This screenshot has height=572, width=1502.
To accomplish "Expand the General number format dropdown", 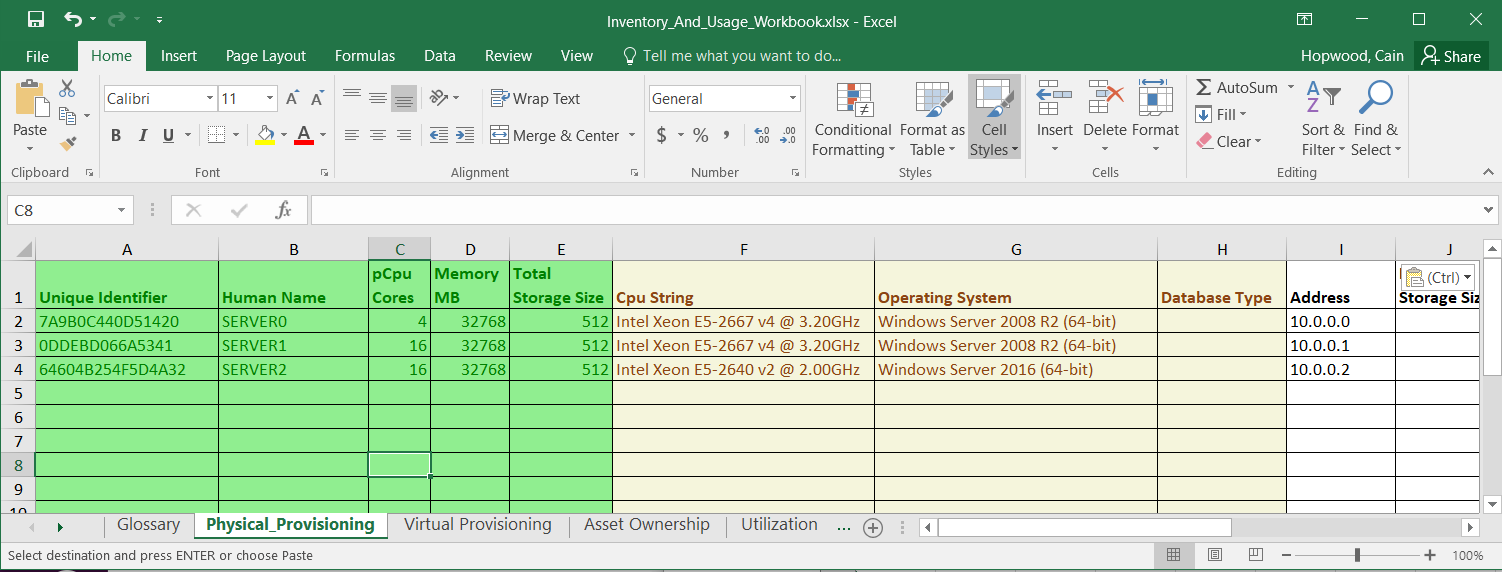I will [793, 98].
